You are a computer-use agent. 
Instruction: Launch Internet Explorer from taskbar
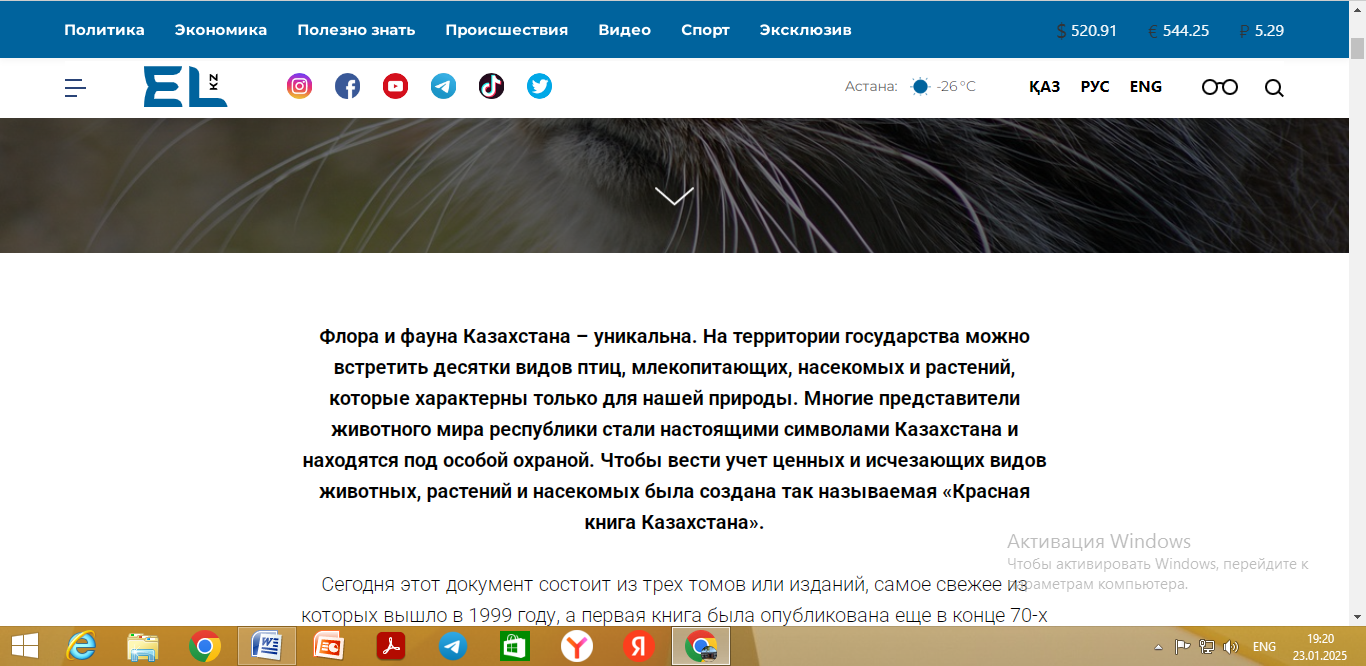(x=81, y=647)
